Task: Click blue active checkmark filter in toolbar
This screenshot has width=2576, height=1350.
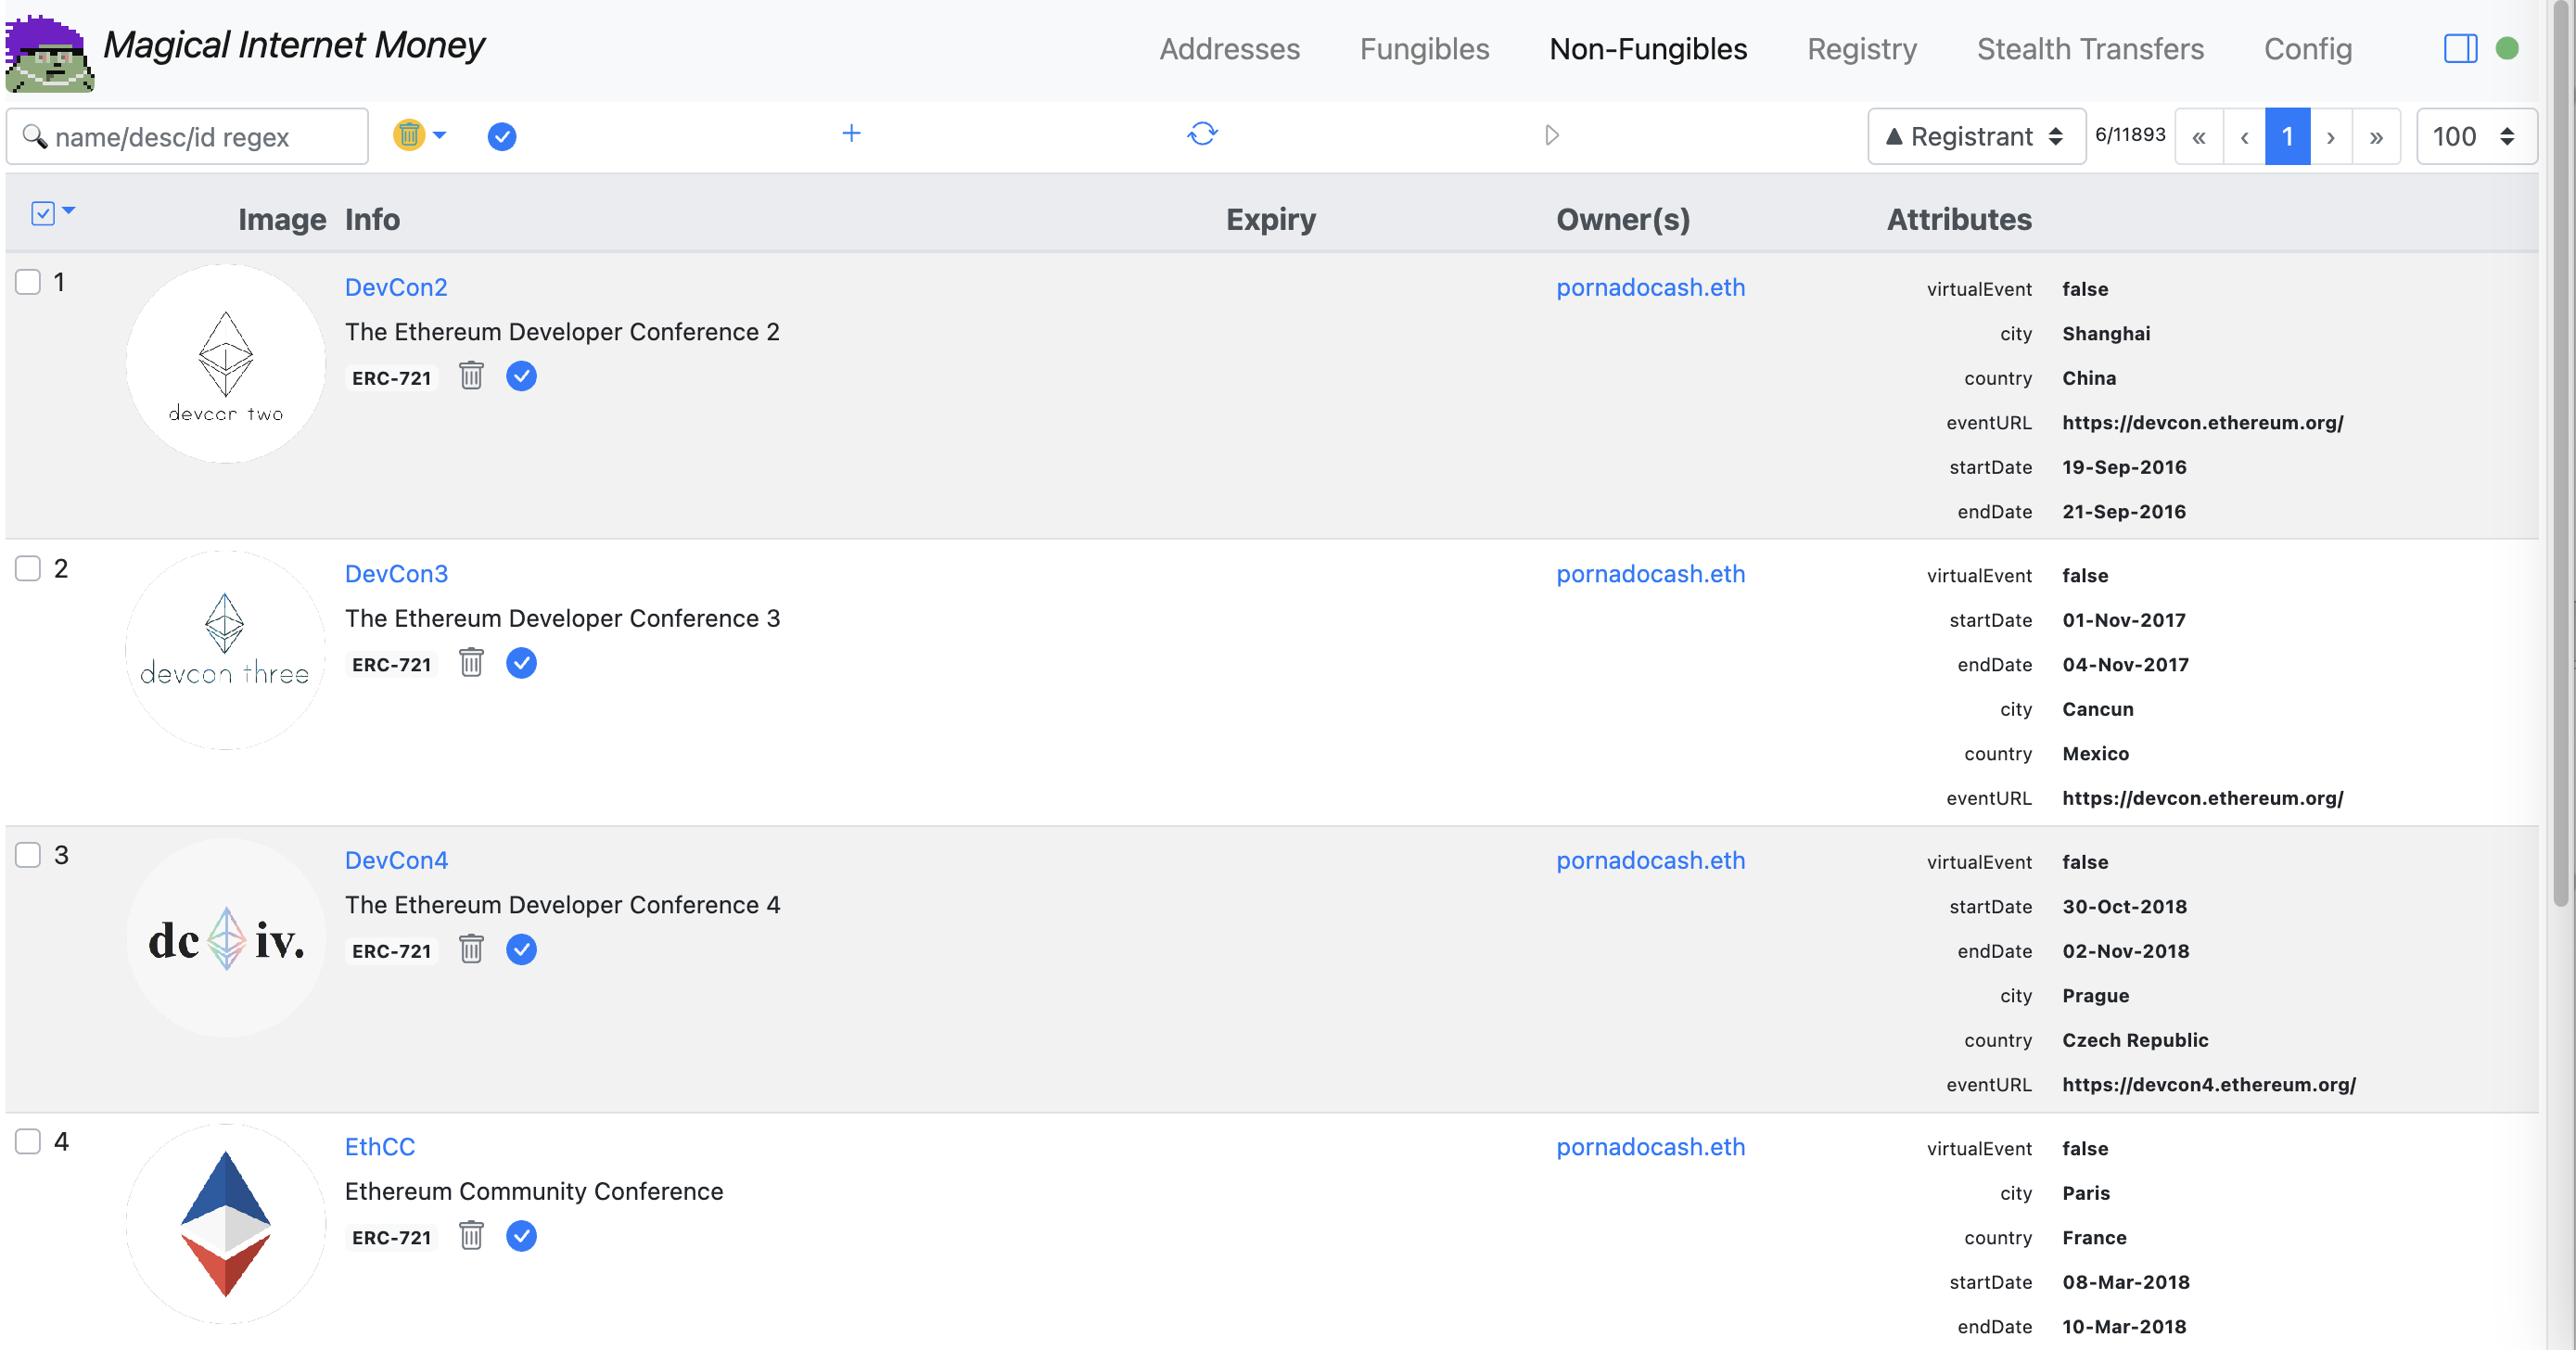Action: [x=502, y=136]
